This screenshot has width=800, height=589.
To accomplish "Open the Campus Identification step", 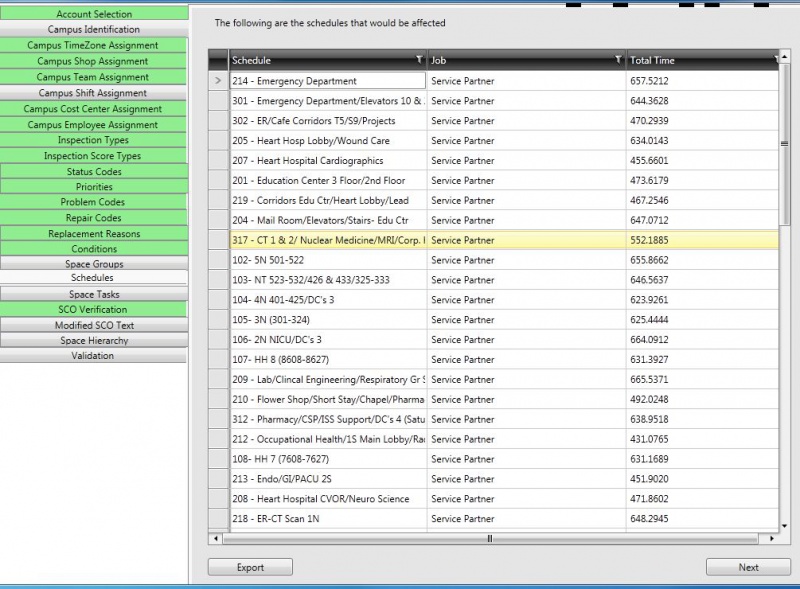I will (x=96, y=29).
